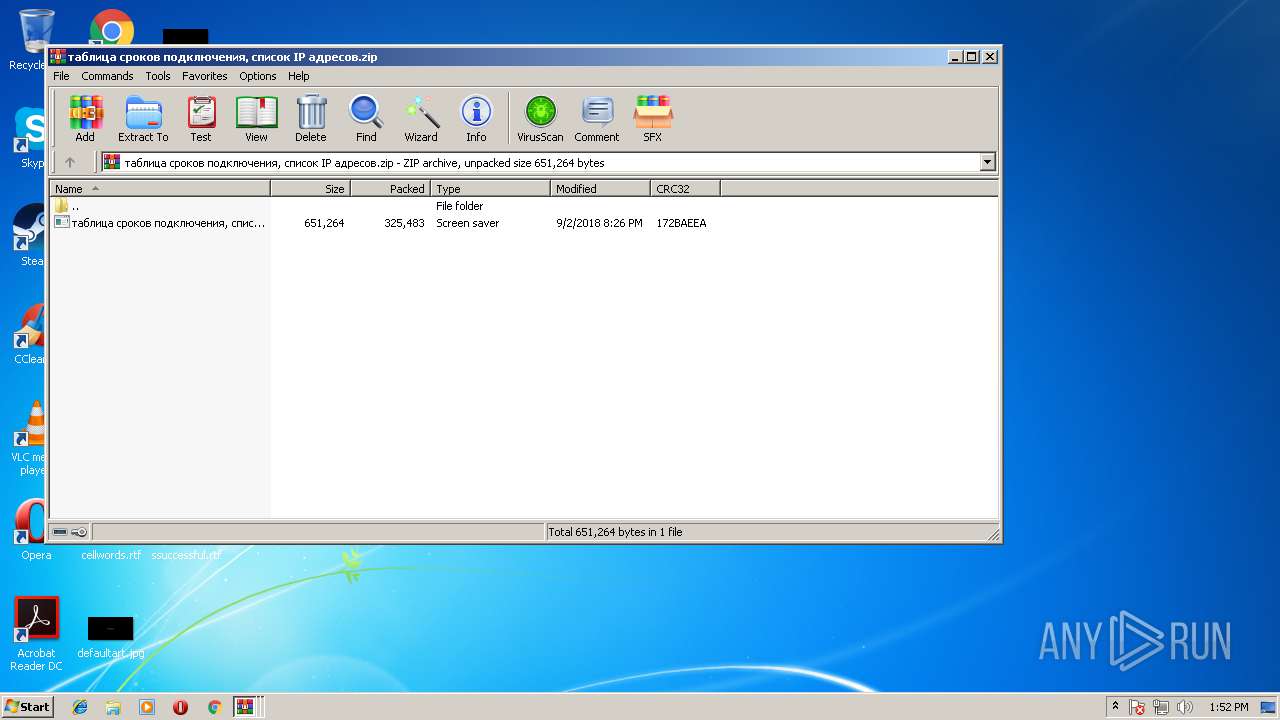Open VLC media player desktop shortcut
The image size is (1280, 720).
pos(30,438)
